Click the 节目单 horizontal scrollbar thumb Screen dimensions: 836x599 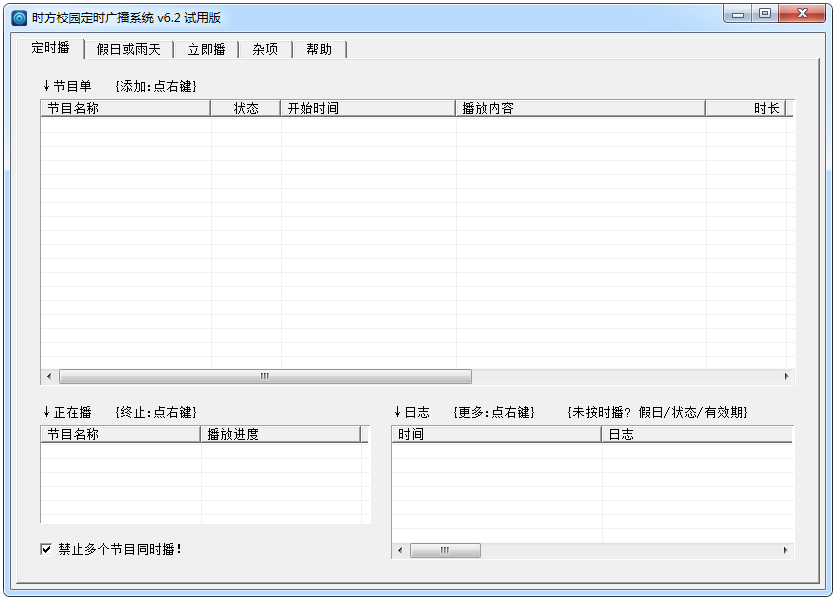click(265, 377)
